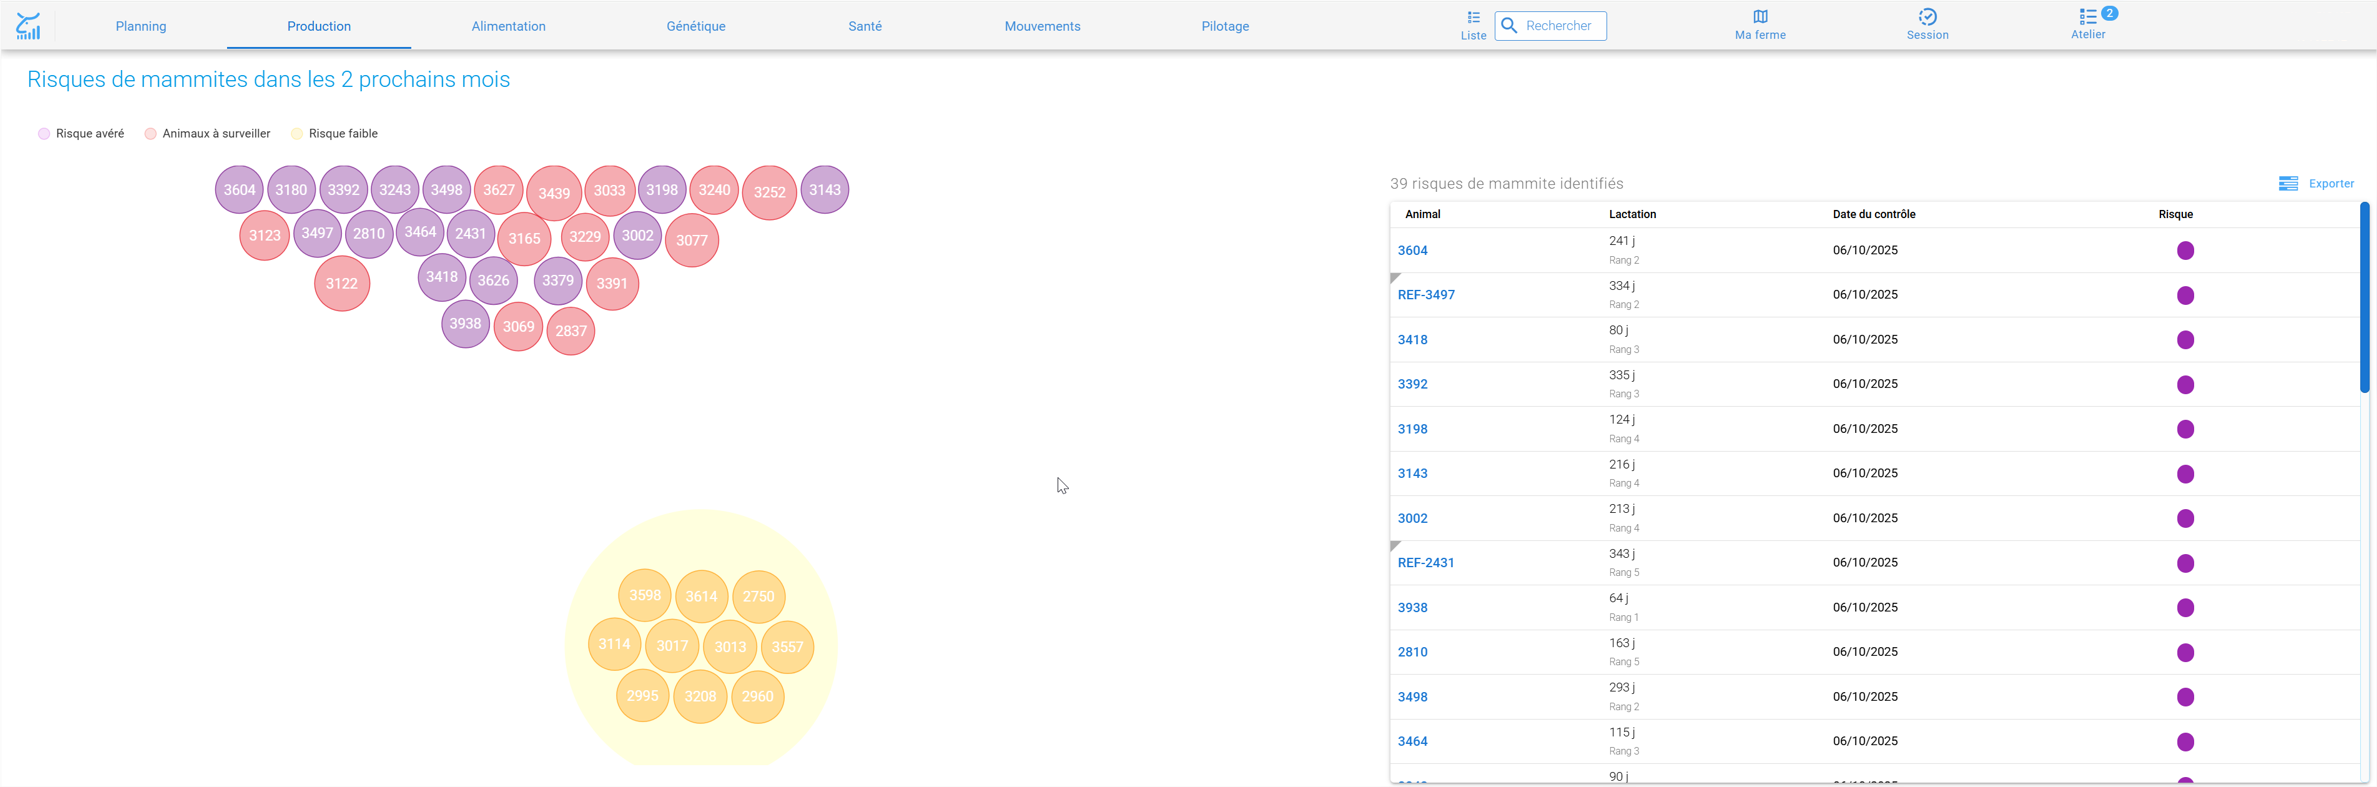Screen dimensions: 2377x787
Task: Click the Lactation column header
Action: coord(1632,215)
